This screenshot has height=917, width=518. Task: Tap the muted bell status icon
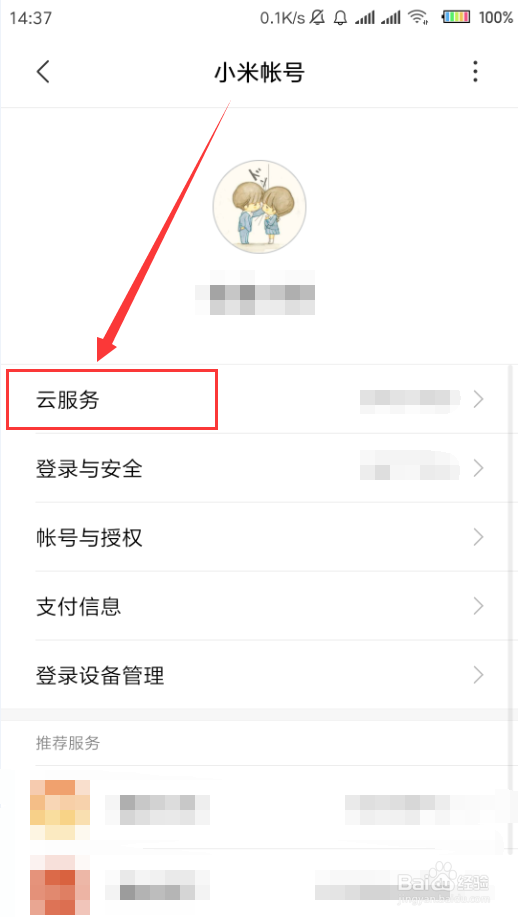pos(318,18)
